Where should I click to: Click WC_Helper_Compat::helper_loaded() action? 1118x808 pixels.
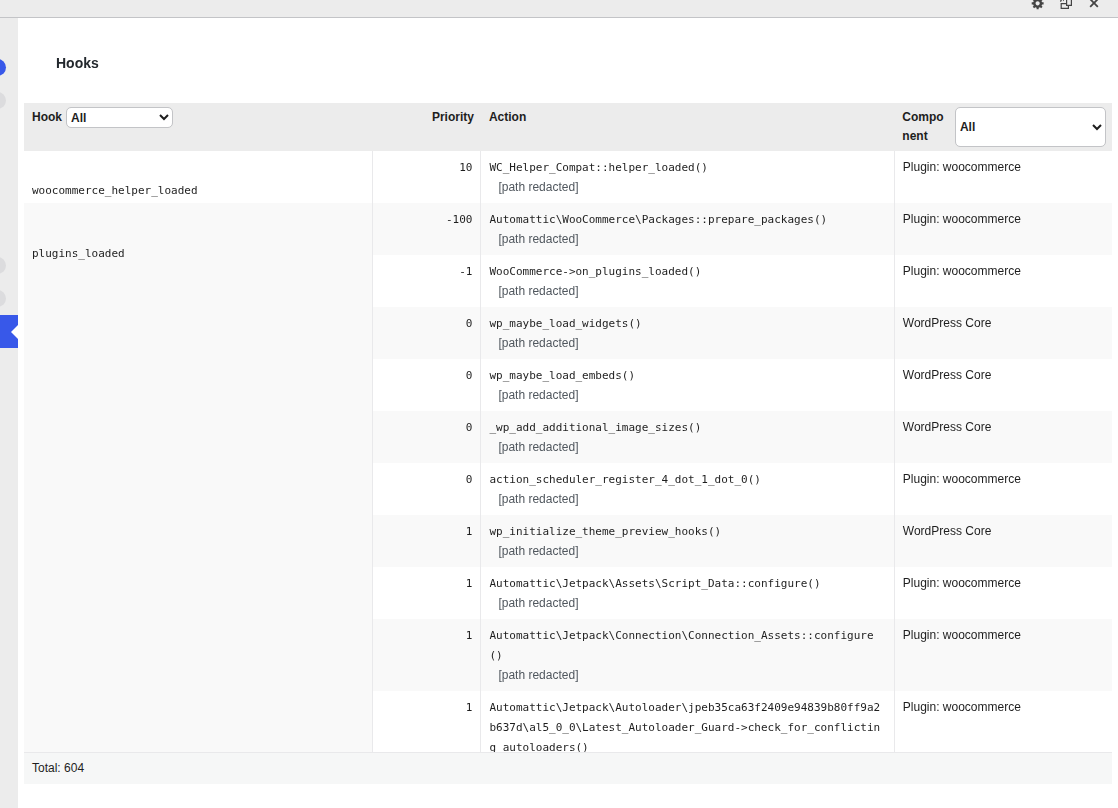598,168
